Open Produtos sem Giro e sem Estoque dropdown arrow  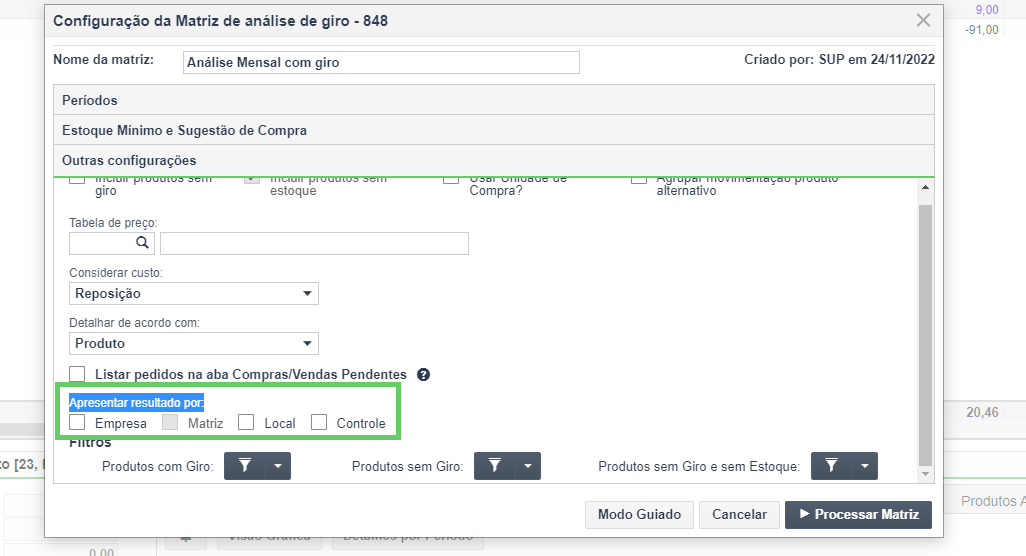[865, 466]
